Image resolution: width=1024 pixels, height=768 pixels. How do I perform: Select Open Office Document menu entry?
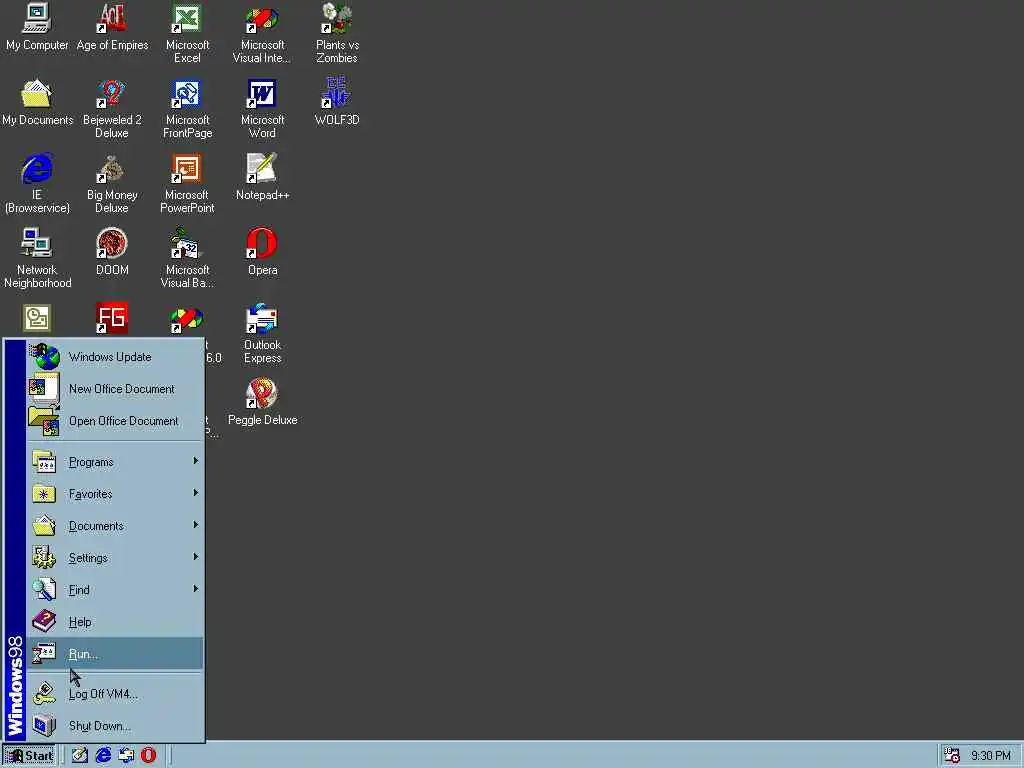115,421
